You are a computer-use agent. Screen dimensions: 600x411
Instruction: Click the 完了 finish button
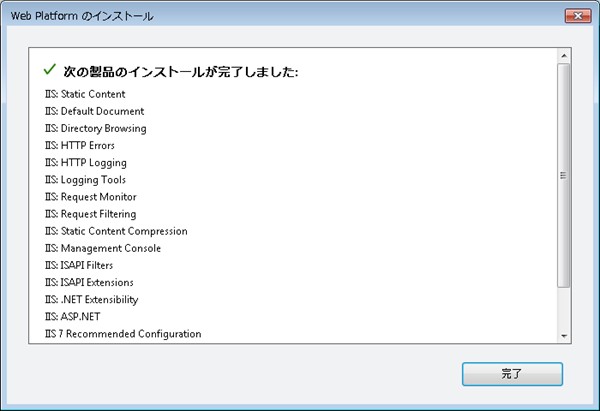(x=512, y=373)
